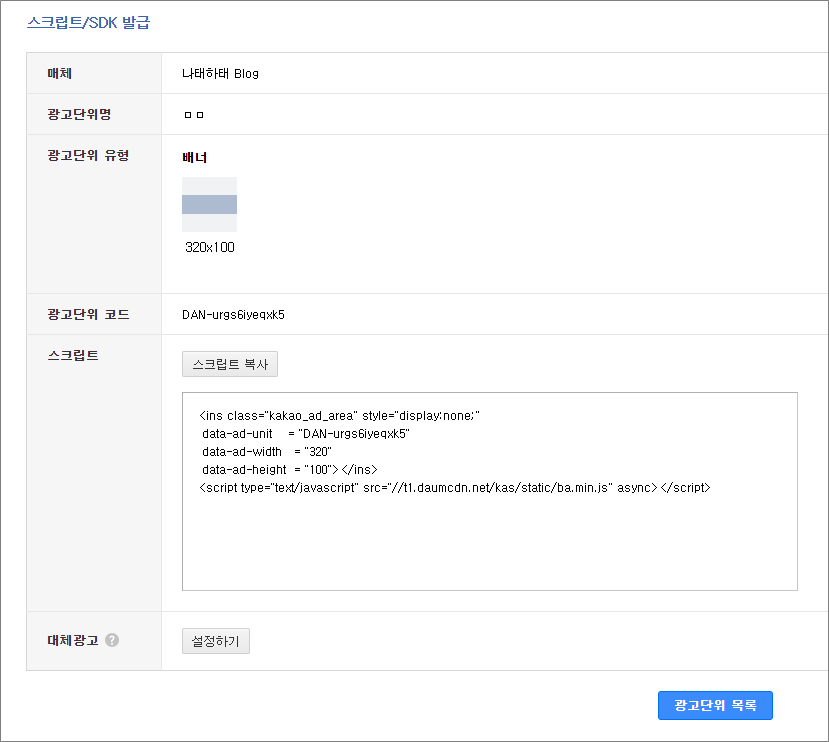Screen dimensions: 829x742
Task: Click the 나태하태 Blog media name
Action: (x=220, y=74)
